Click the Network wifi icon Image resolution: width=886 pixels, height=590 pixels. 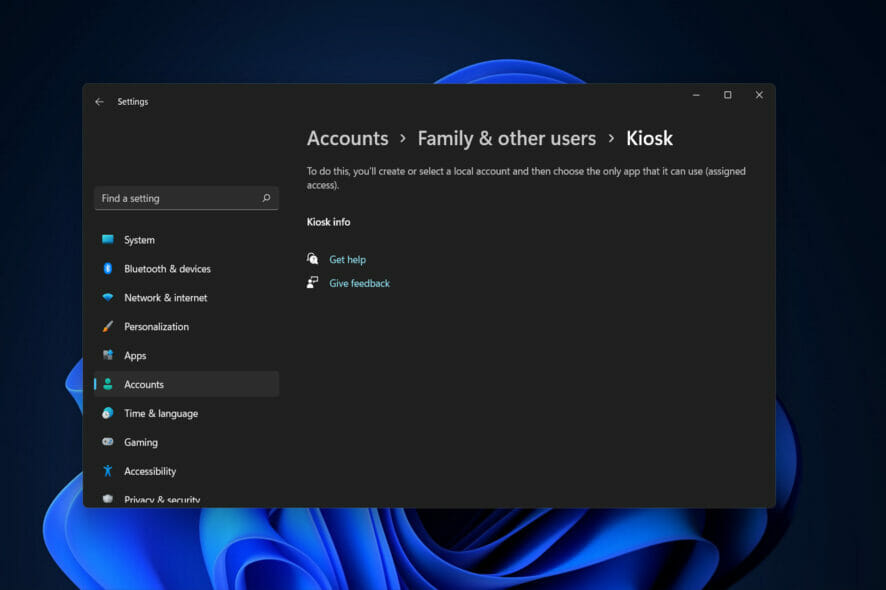click(x=107, y=297)
